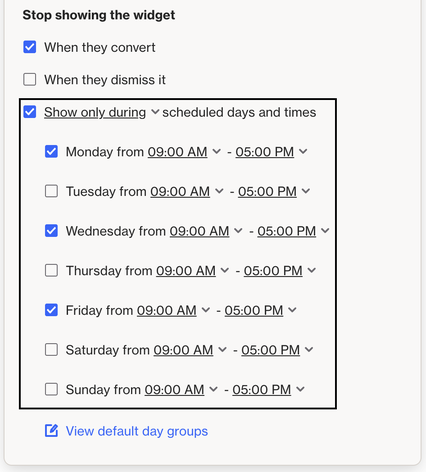Image resolution: width=426 pixels, height=472 pixels.
Task: Open the View default day groups link
Action: click(137, 431)
